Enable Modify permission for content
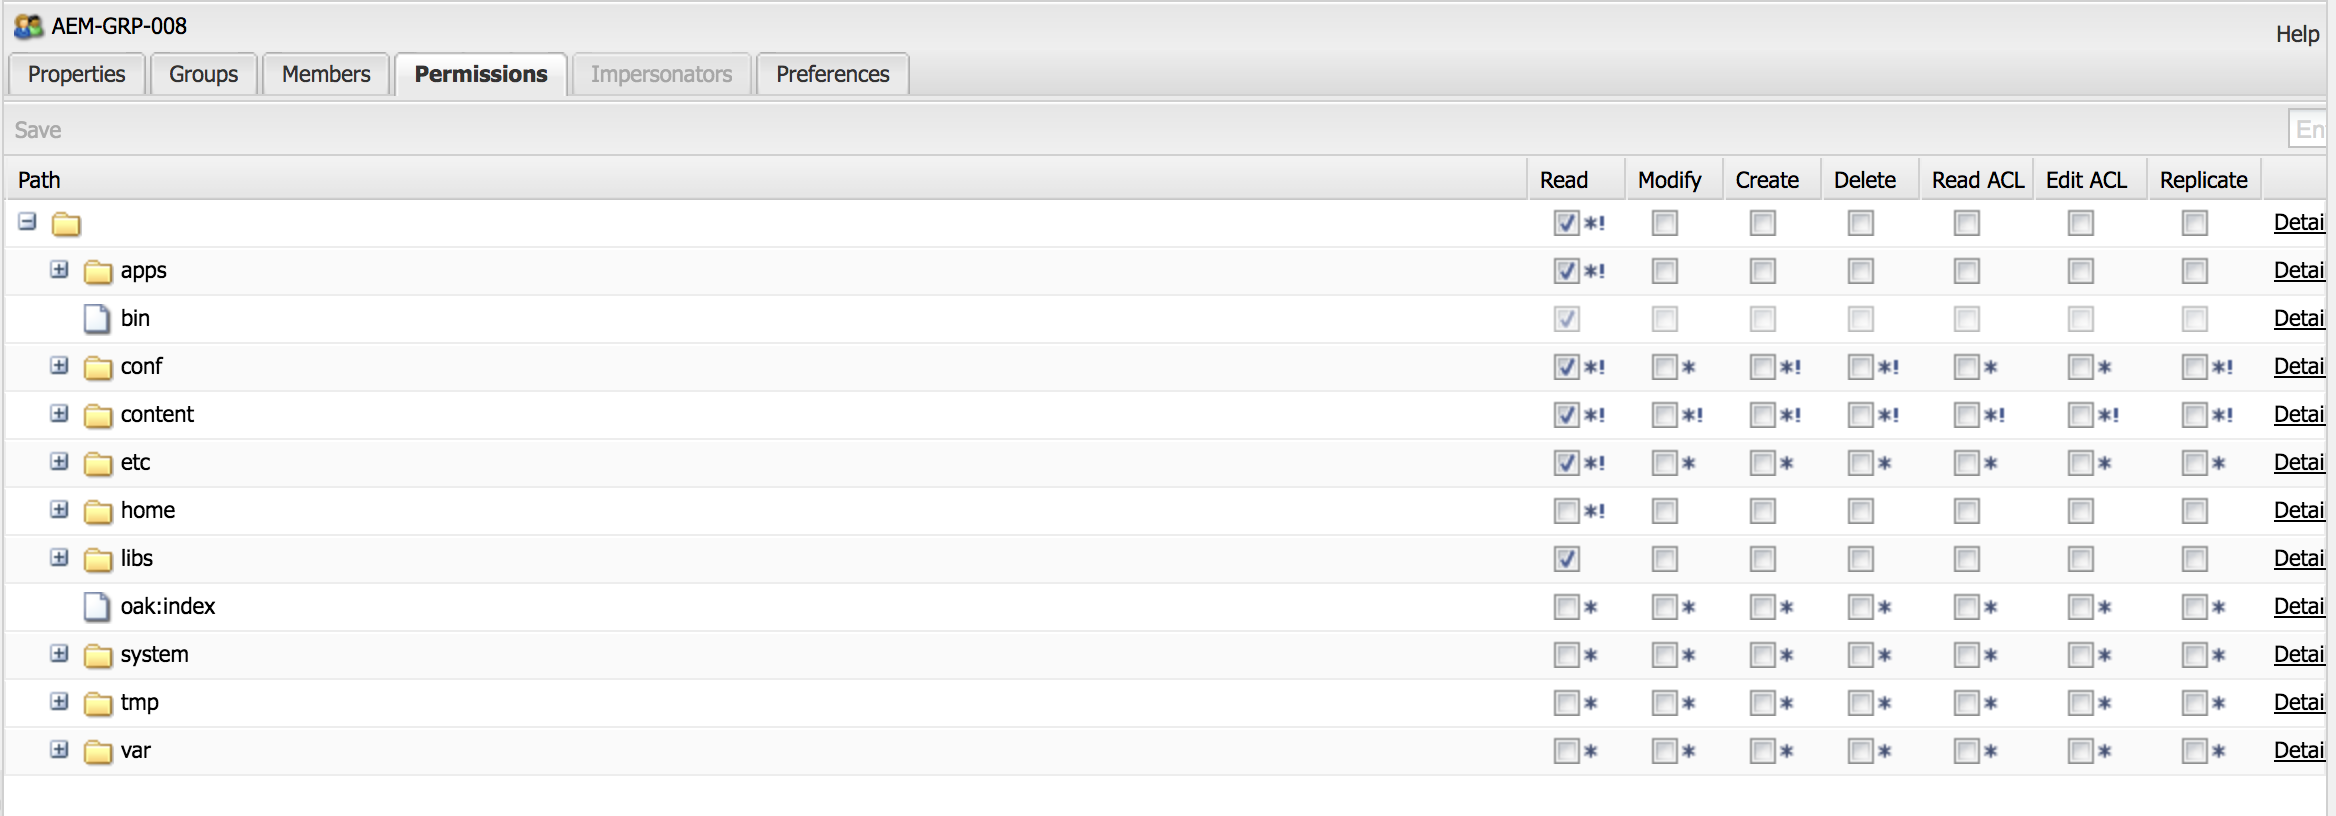 coord(1664,415)
